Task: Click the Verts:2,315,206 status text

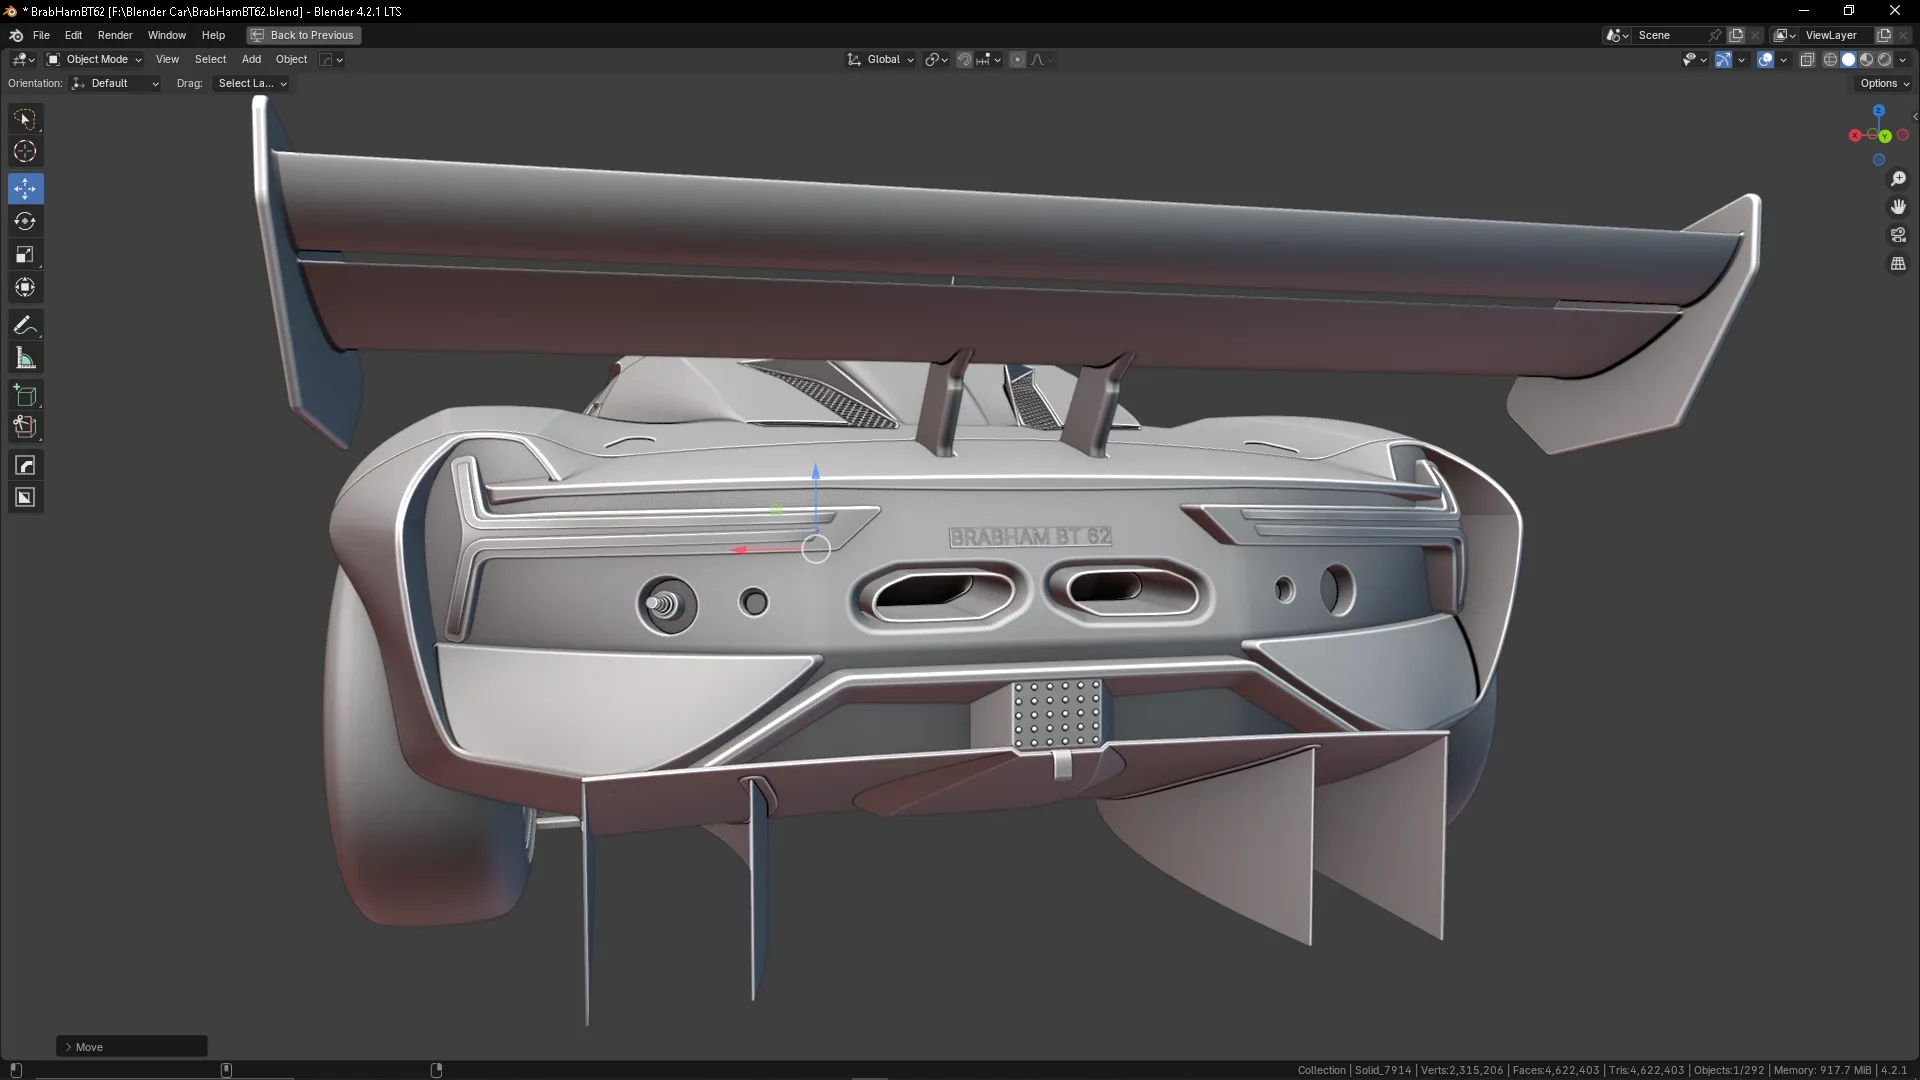Action: click(1462, 1070)
